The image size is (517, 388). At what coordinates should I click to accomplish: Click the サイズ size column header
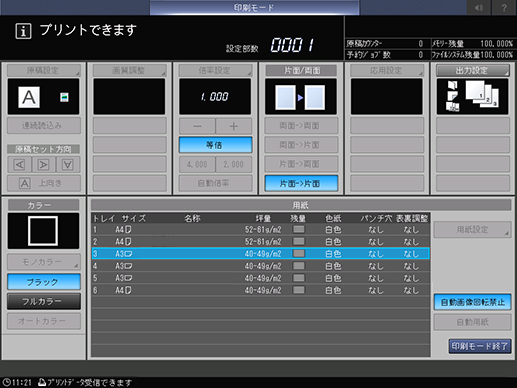(134, 219)
